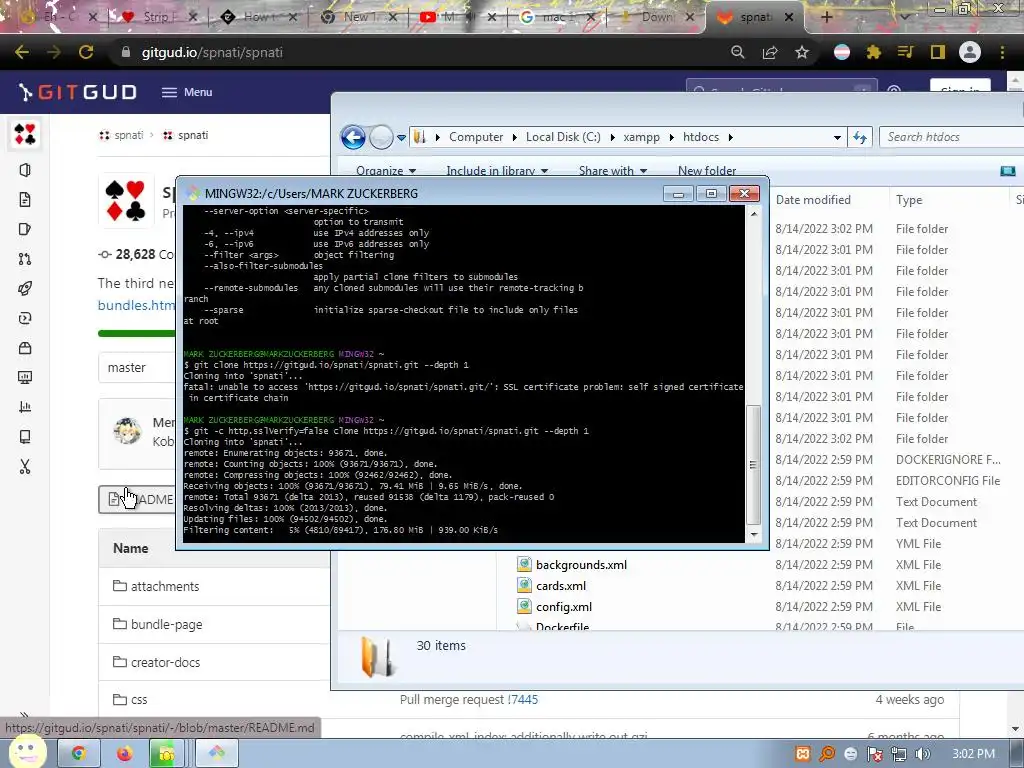Viewport: 1024px width, 768px height.
Task: Sort by the Date modified column header
Action: (813, 200)
